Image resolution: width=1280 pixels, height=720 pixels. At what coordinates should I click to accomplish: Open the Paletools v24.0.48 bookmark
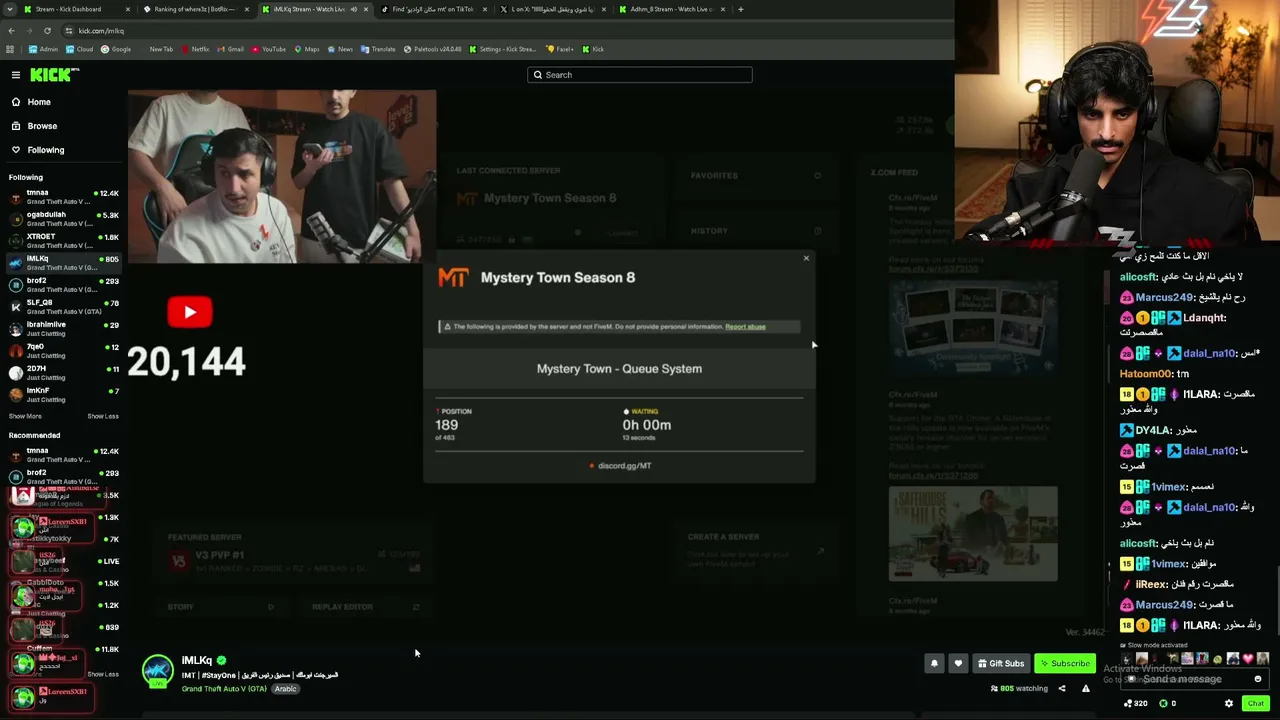click(x=433, y=49)
